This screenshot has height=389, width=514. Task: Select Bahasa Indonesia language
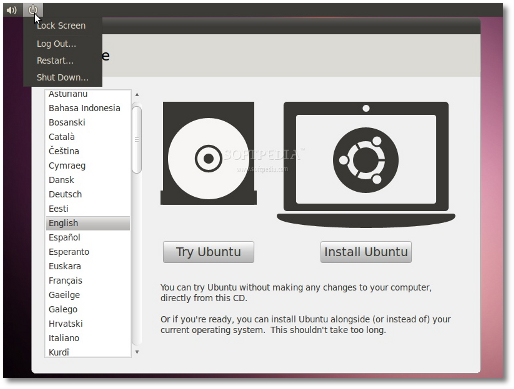[88, 108]
